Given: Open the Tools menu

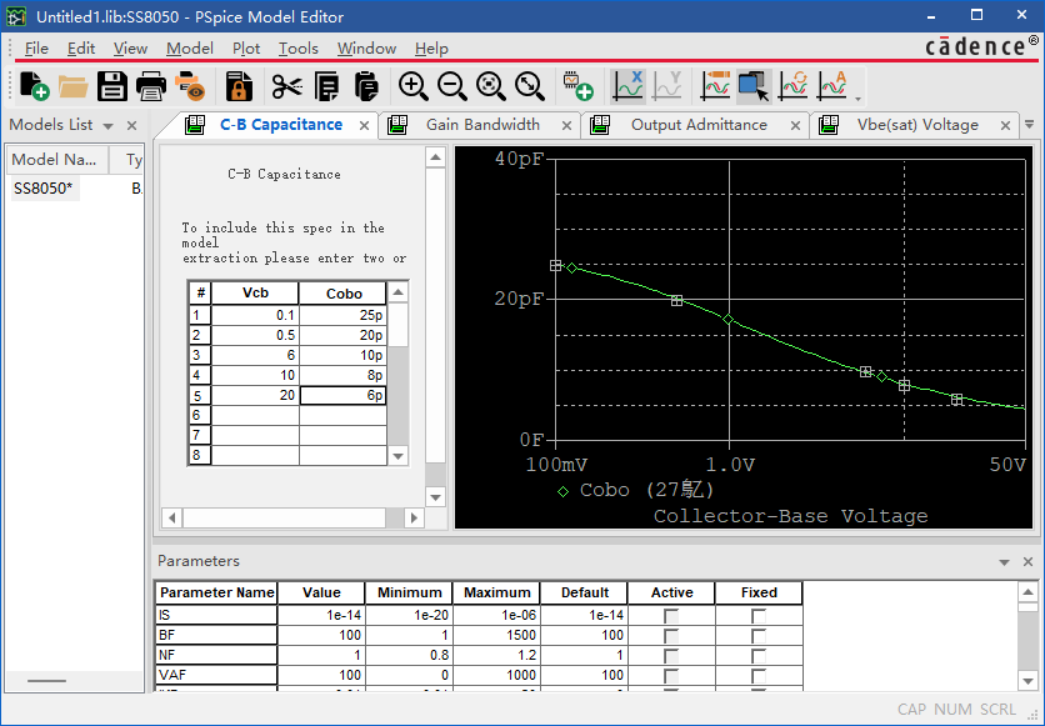Looking at the screenshot, I should click(299, 49).
